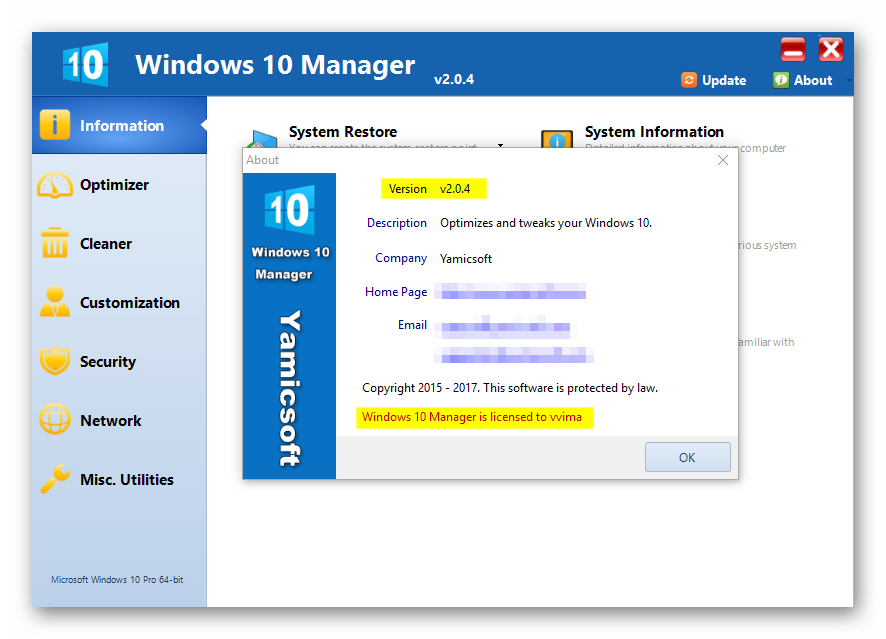Click the Update button label
The height and width of the screenshot is (639, 886).
pos(724,80)
